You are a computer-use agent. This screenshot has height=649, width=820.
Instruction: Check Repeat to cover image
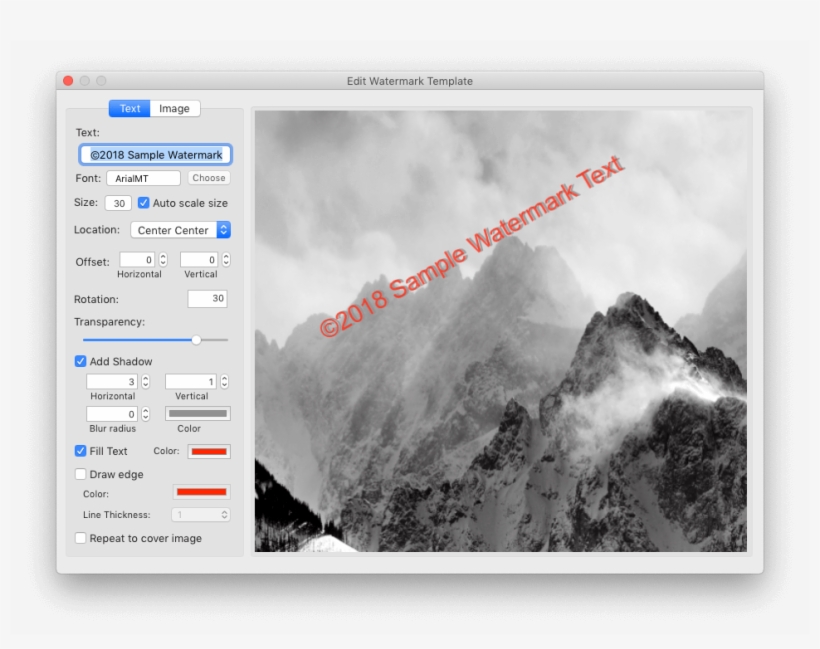tap(80, 538)
